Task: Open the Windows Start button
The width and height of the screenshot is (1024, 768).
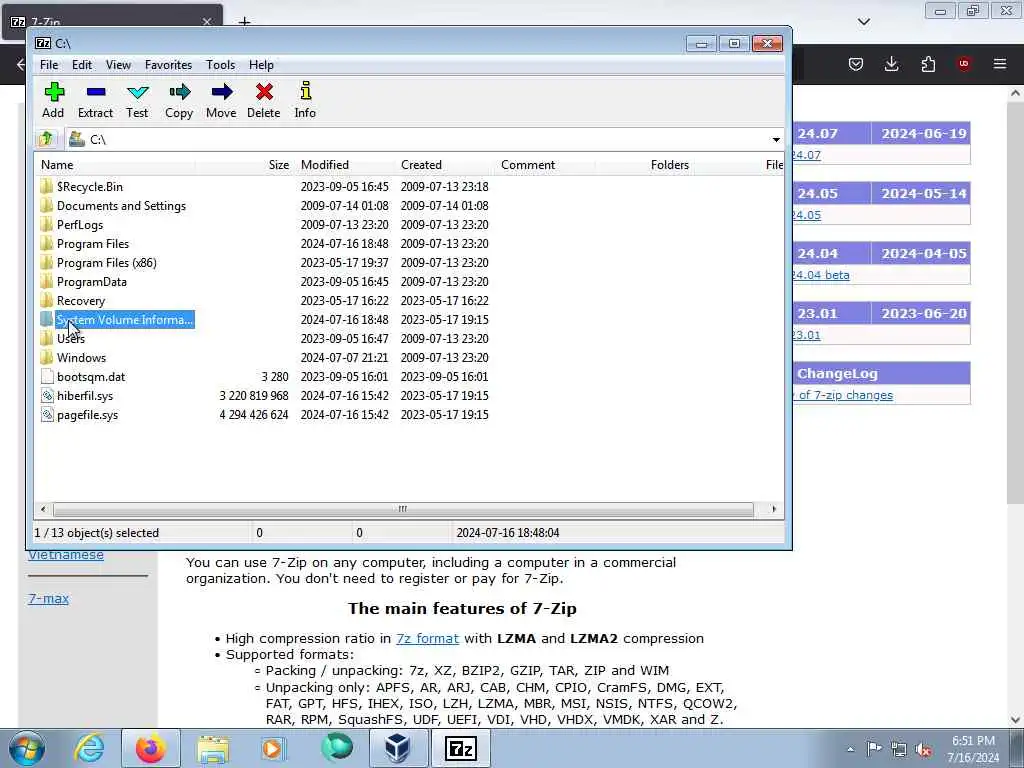Action: (x=27, y=748)
